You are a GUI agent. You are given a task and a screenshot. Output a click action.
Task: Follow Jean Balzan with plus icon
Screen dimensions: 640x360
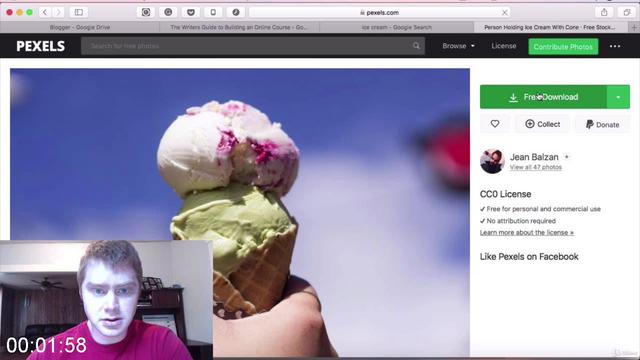(x=567, y=157)
